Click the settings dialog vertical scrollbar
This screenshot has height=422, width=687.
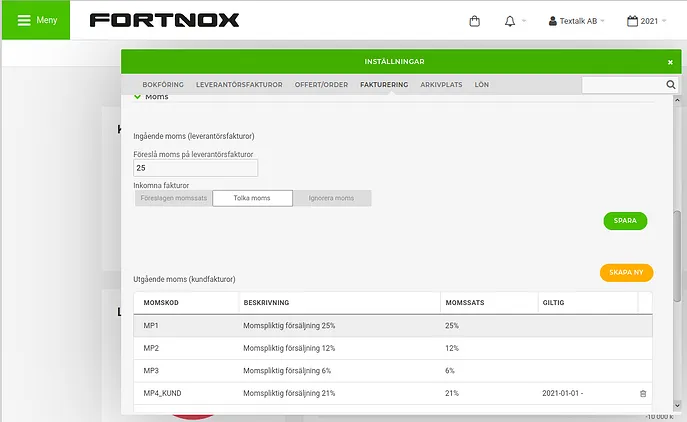(x=677, y=256)
